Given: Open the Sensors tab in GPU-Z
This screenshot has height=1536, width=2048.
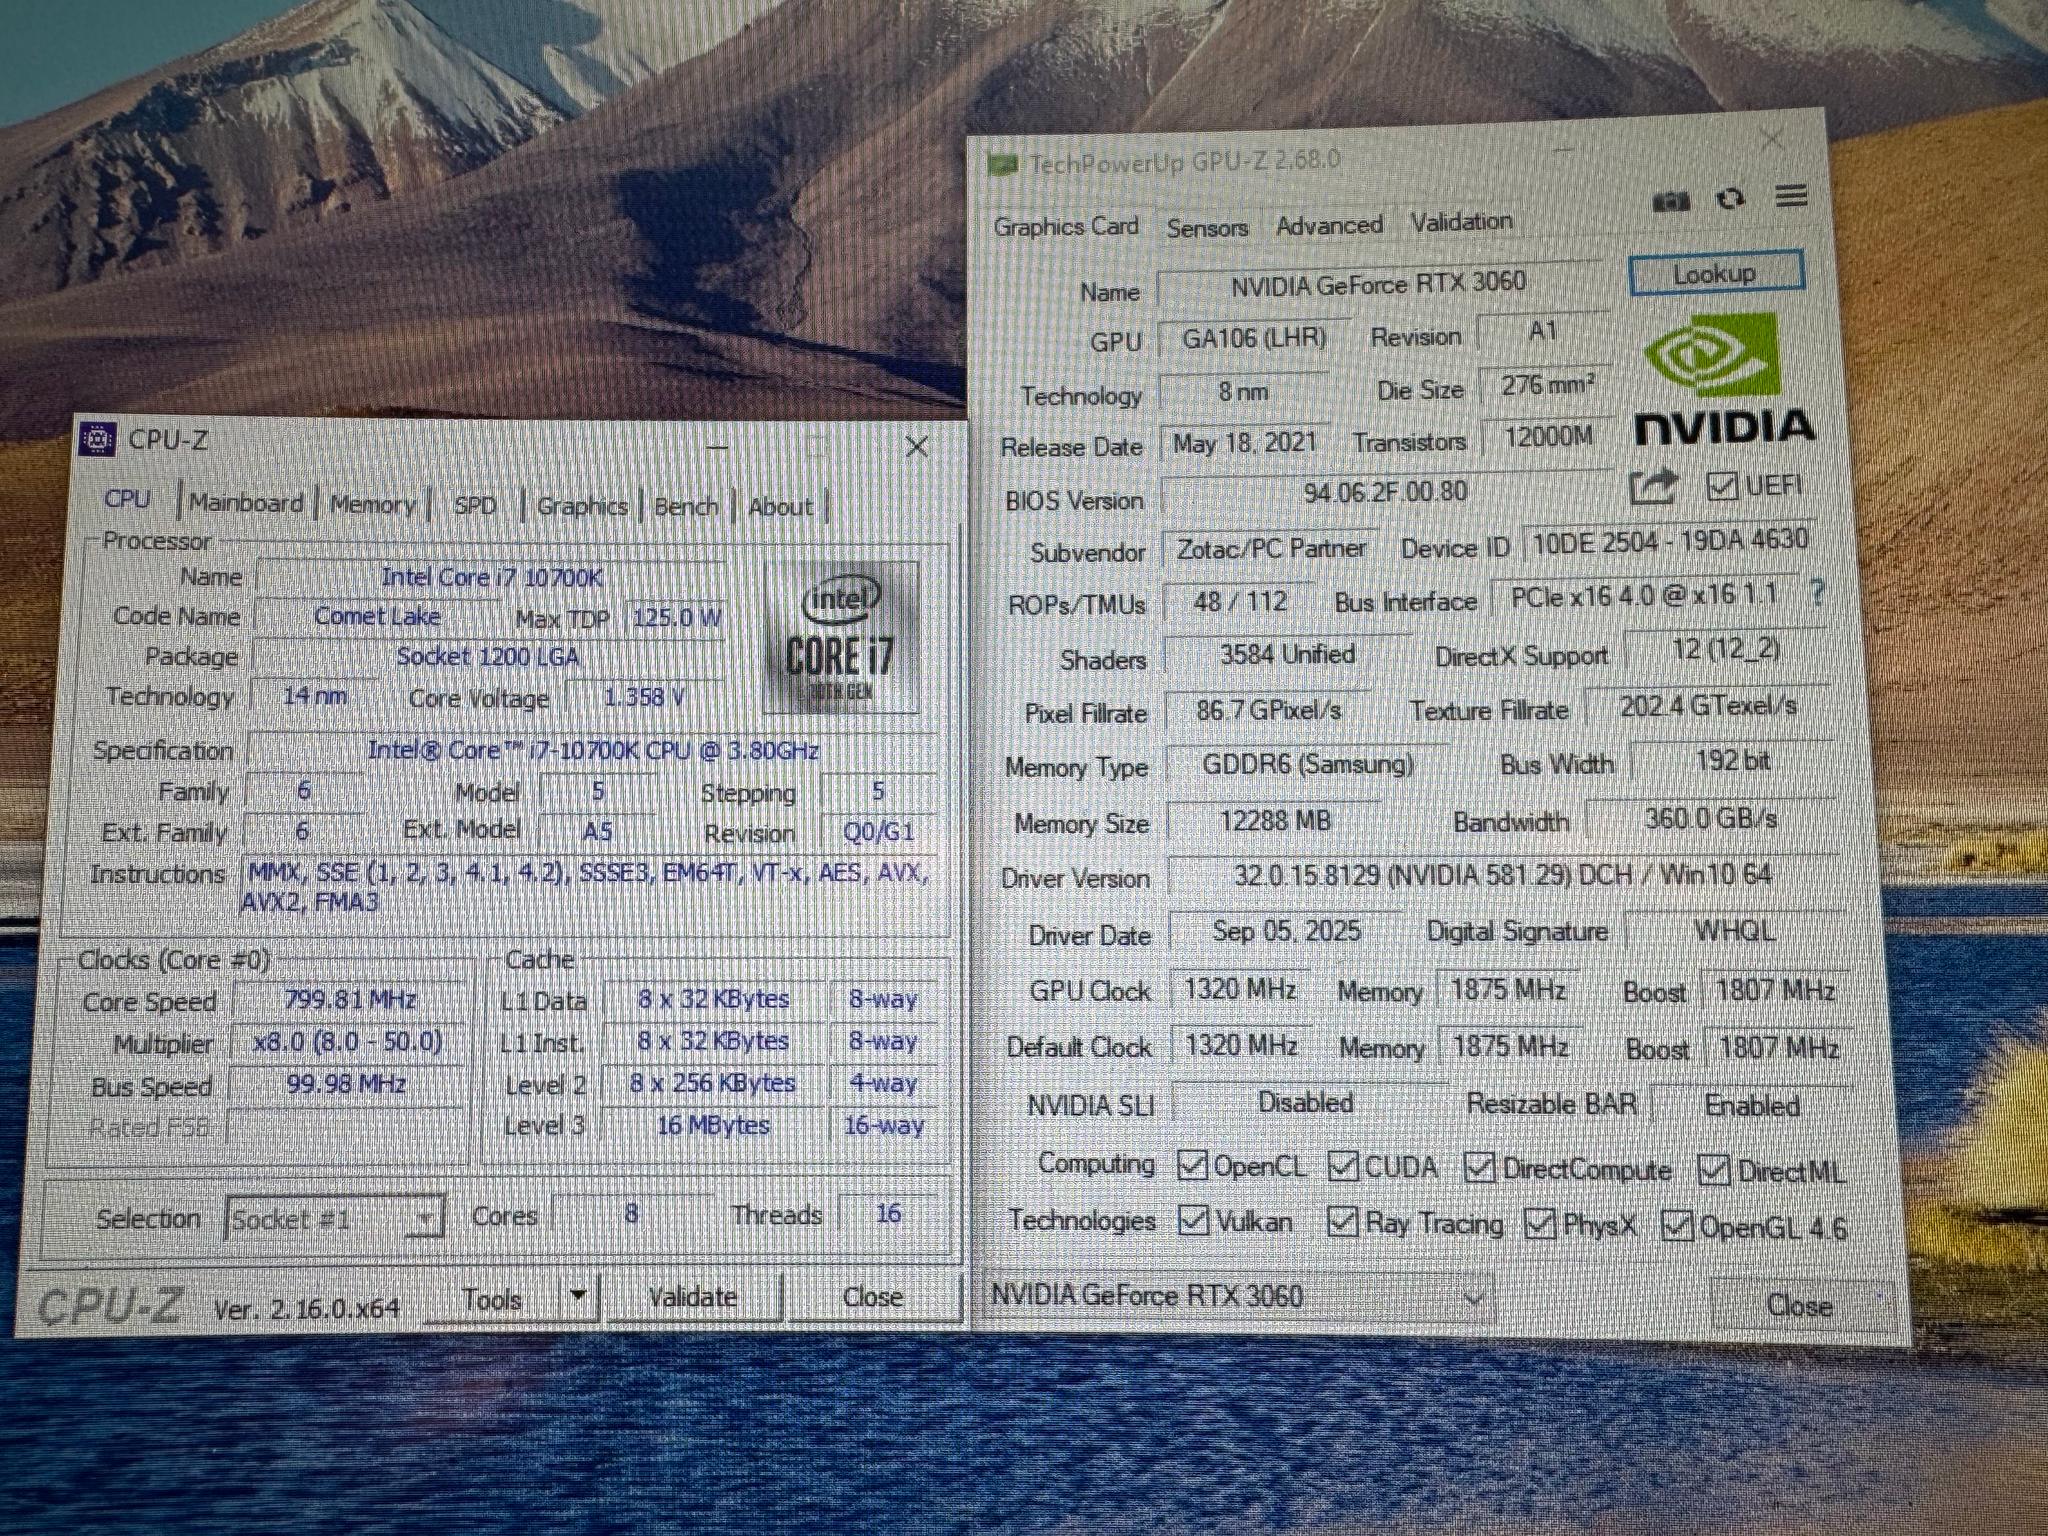Looking at the screenshot, I should point(1207,228).
